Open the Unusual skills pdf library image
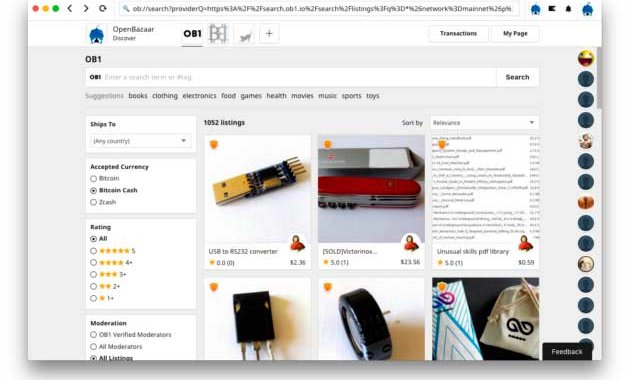Screen dimensions: 628x380 pyautogui.click(x=485, y=189)
